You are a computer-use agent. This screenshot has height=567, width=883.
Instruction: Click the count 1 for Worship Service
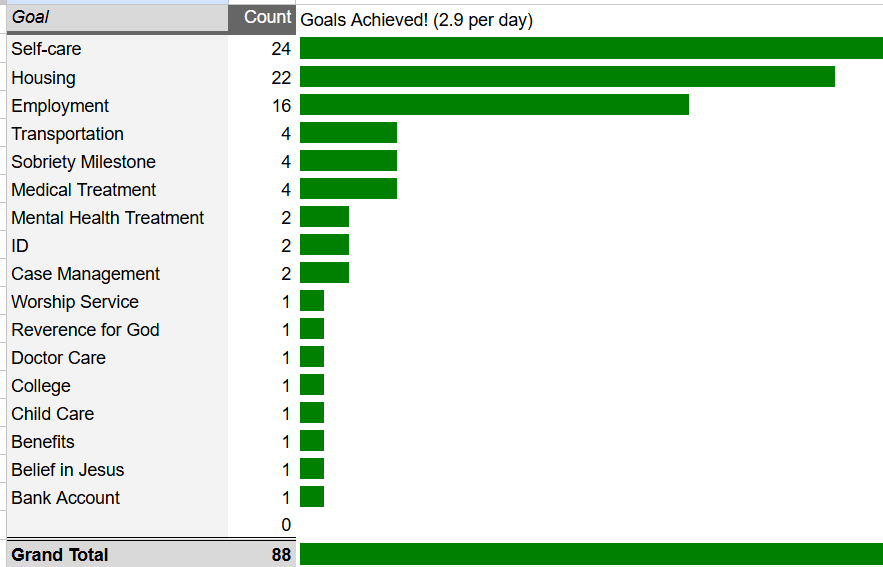coord(286,302)
